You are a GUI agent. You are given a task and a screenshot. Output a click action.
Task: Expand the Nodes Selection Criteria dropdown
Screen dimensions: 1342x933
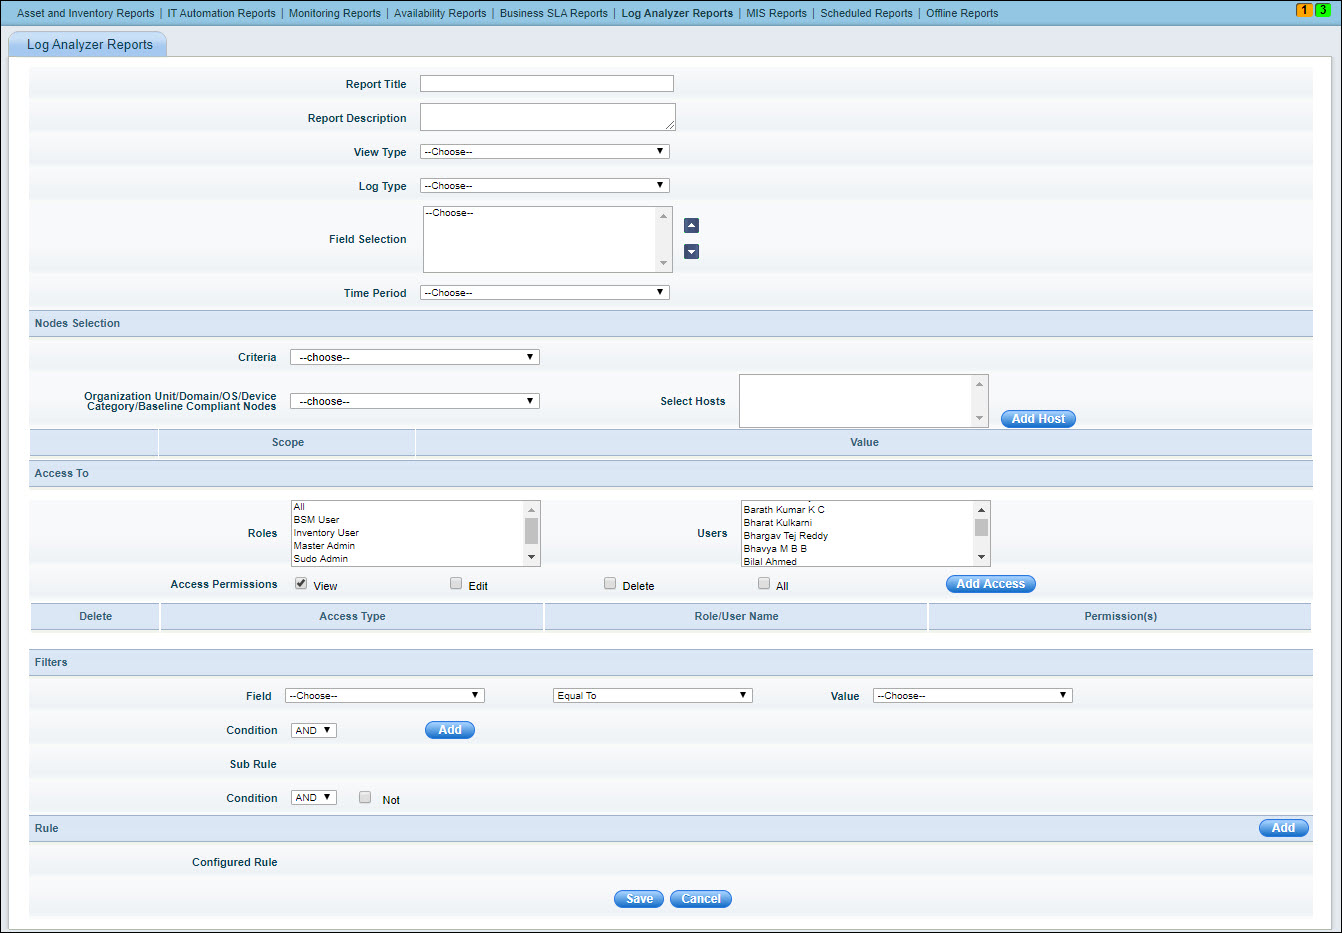point(414,357)
